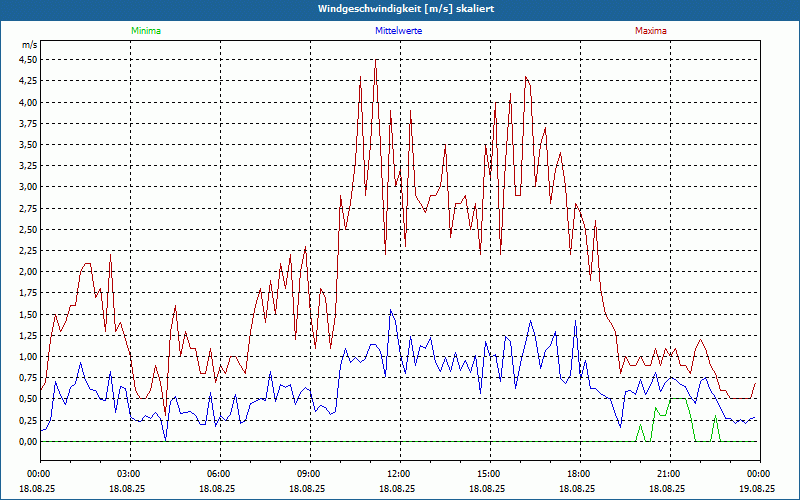Click the '09:00' time label
This screenshot has height=500, width=800.
pyautogui.click(x=310, y=474)
